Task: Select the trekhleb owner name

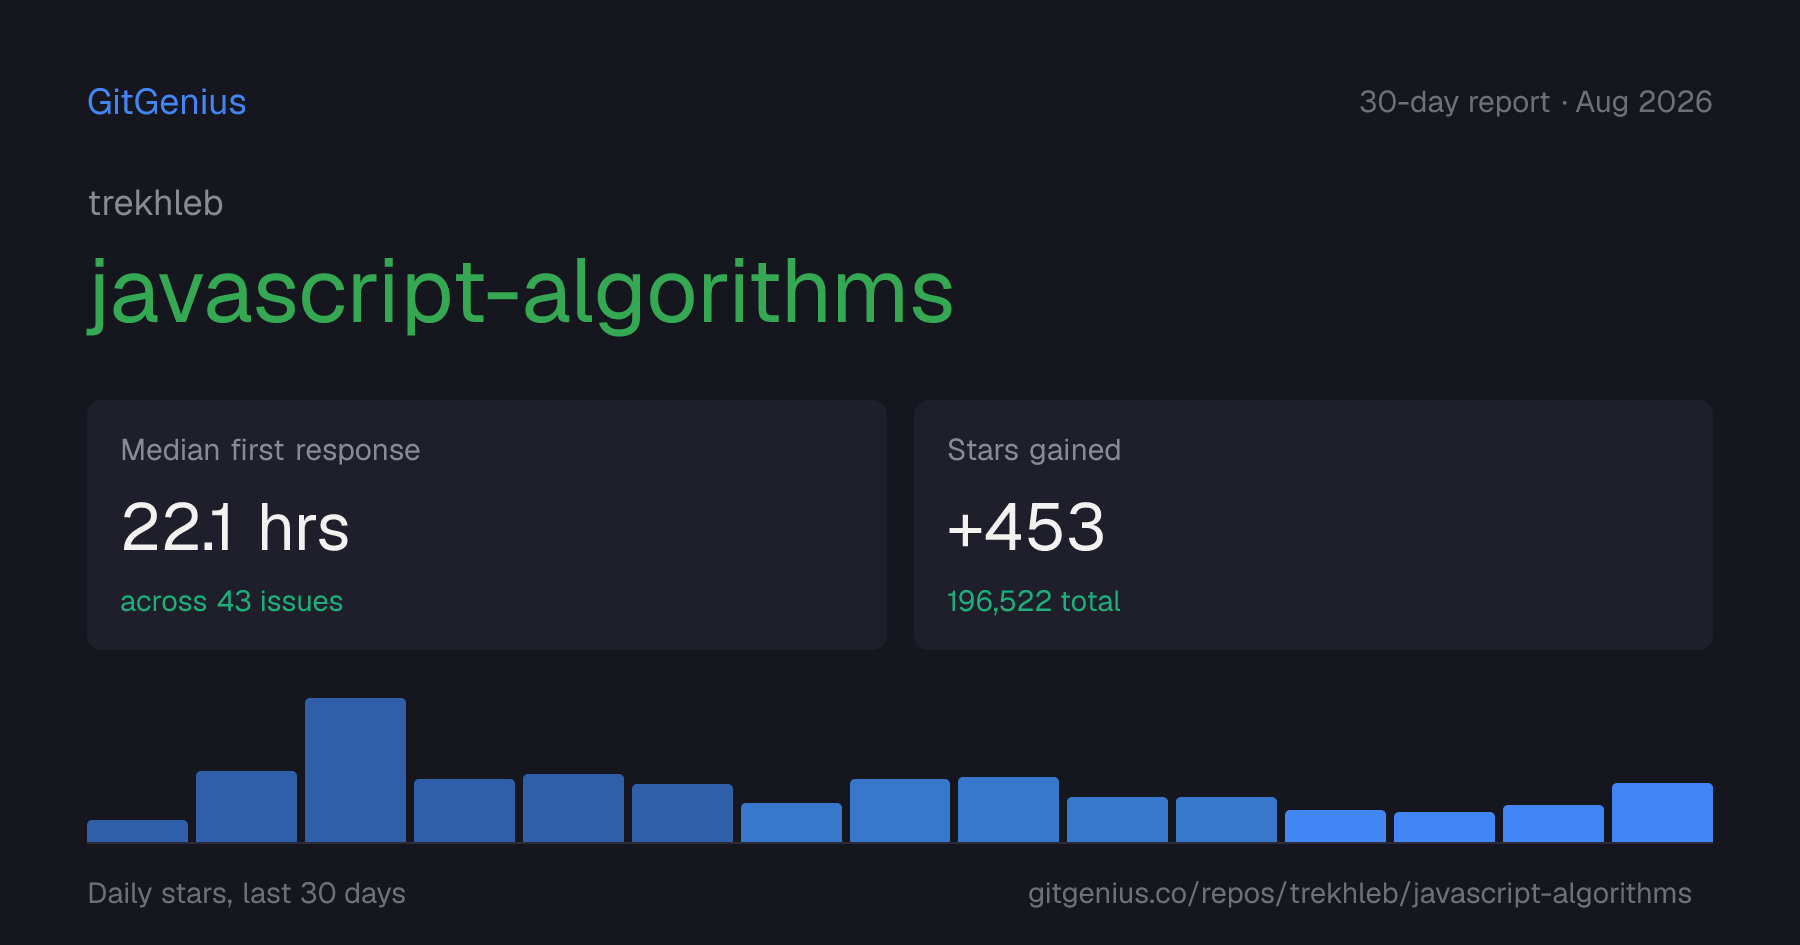Action: [x=156, y=203]
